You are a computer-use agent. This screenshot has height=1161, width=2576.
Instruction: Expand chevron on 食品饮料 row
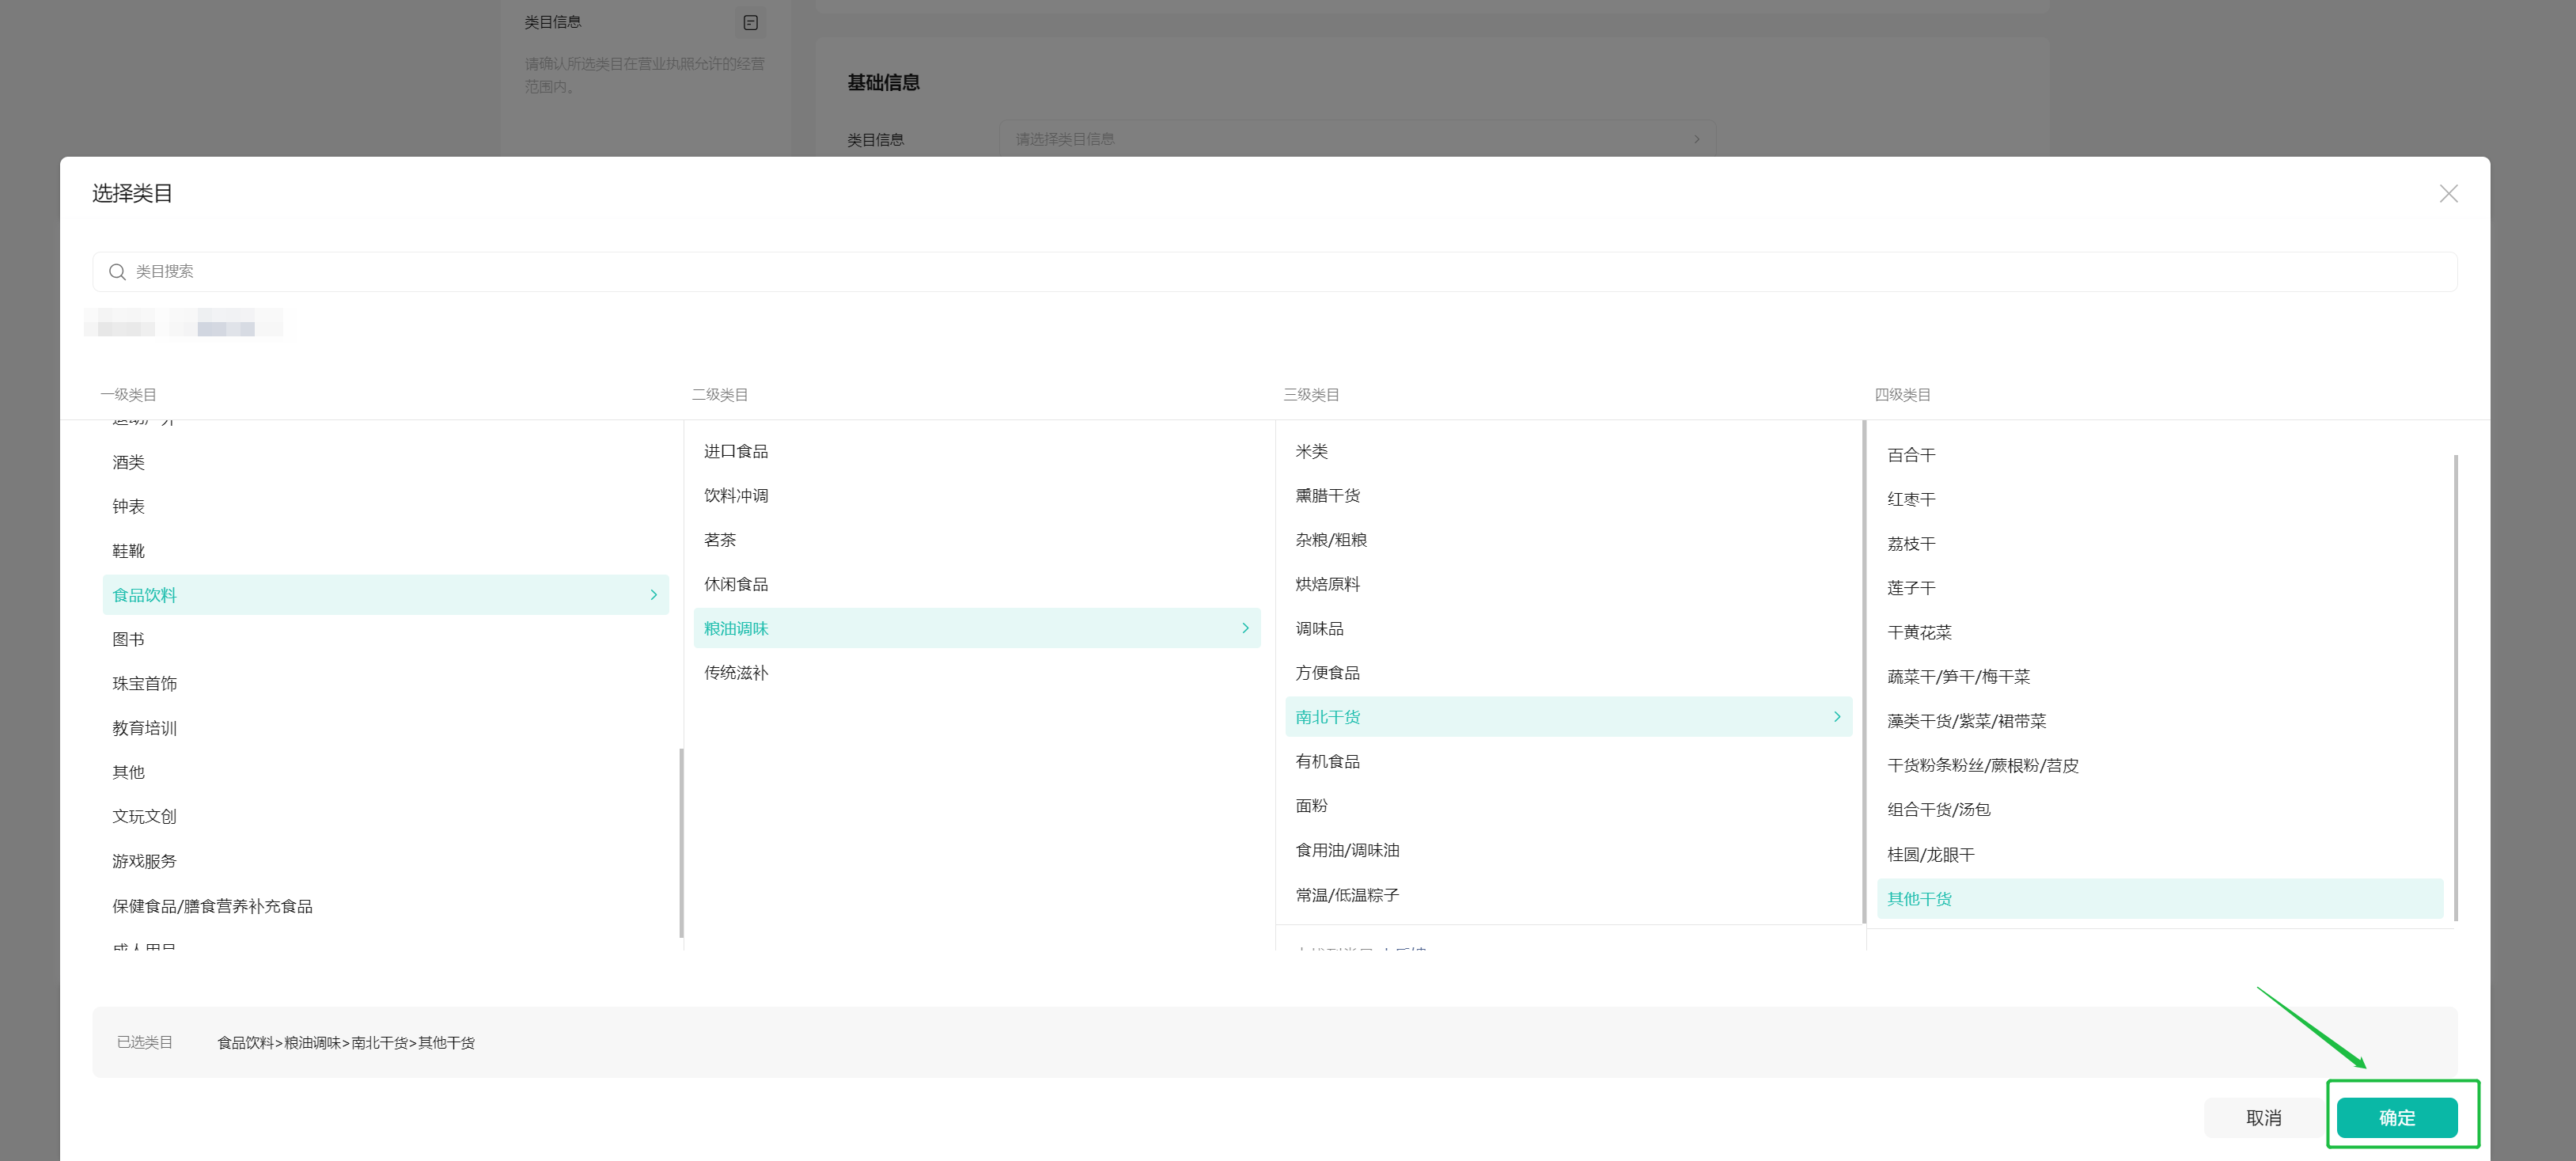[653, 595]
